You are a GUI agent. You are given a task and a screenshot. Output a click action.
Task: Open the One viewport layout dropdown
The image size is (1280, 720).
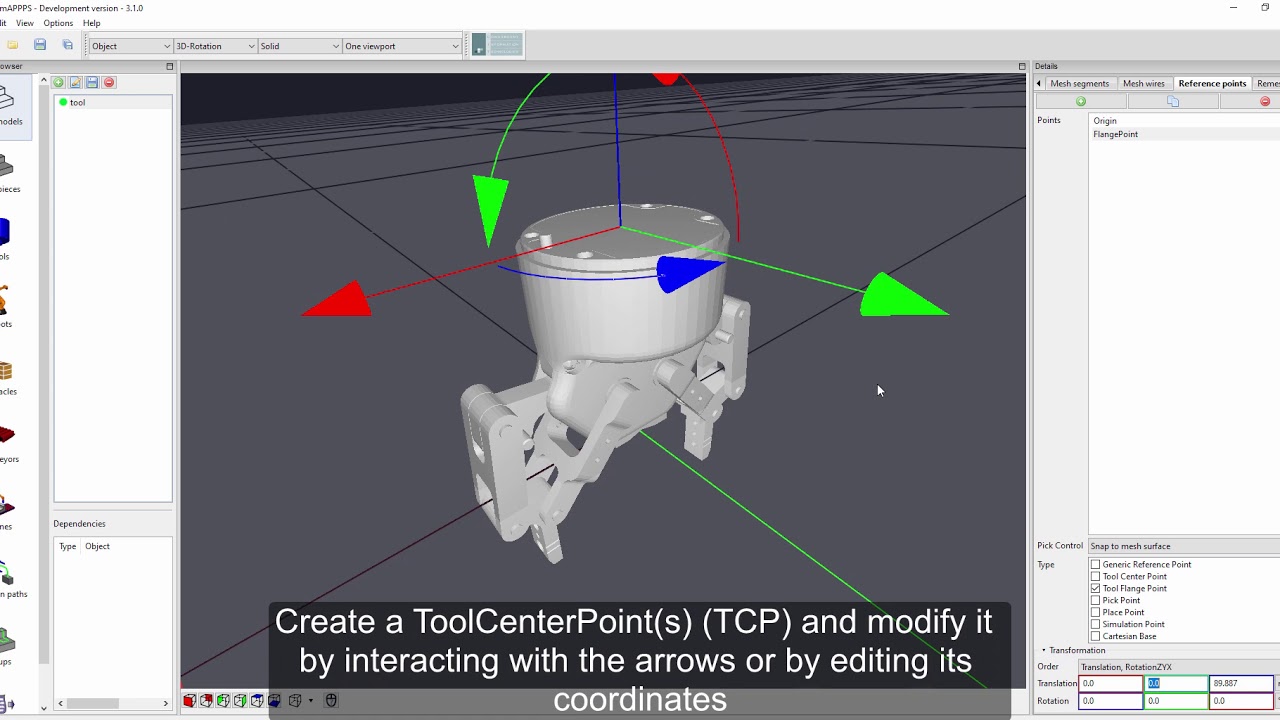coord(401,46)
